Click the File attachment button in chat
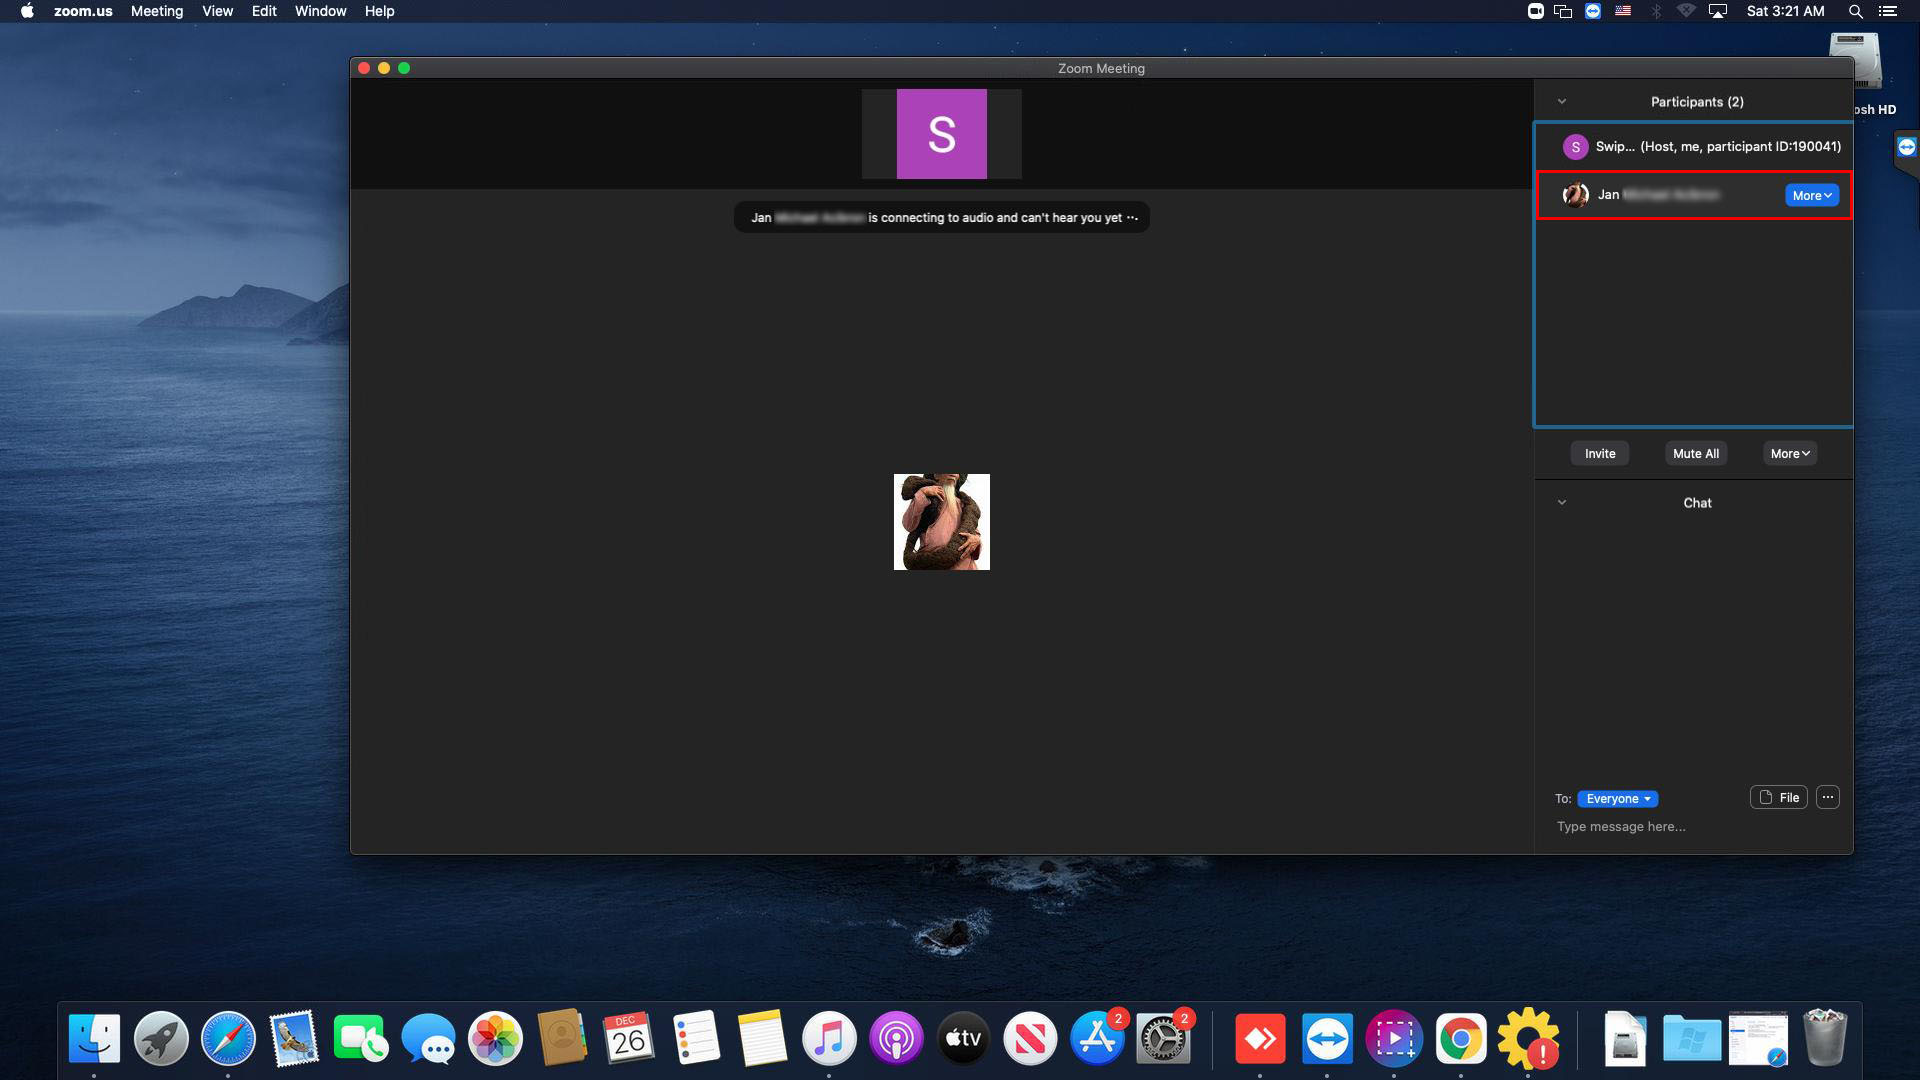 [1778, 797]
